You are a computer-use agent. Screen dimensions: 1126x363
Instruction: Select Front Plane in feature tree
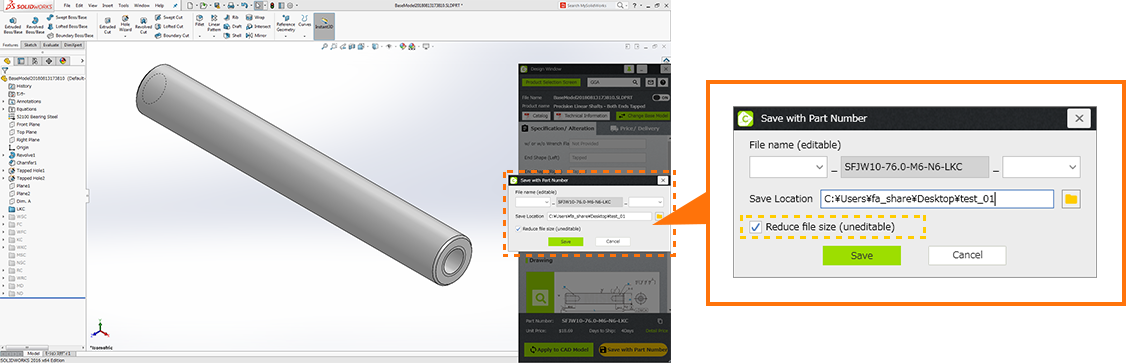(24, 124)
